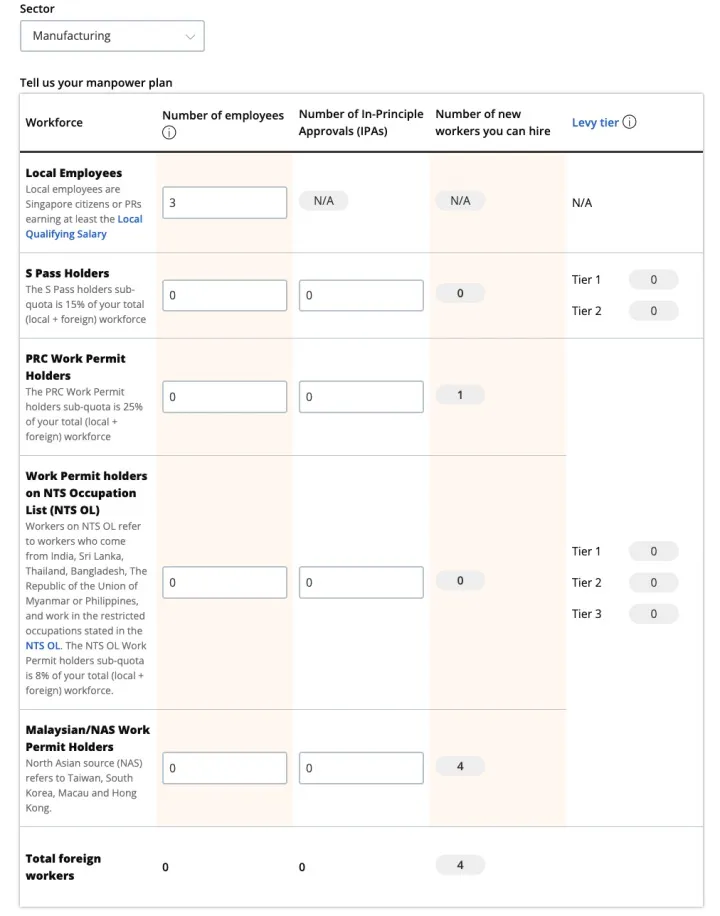
Task: Open the NTS OL link
Action: (x=43, y=646)
